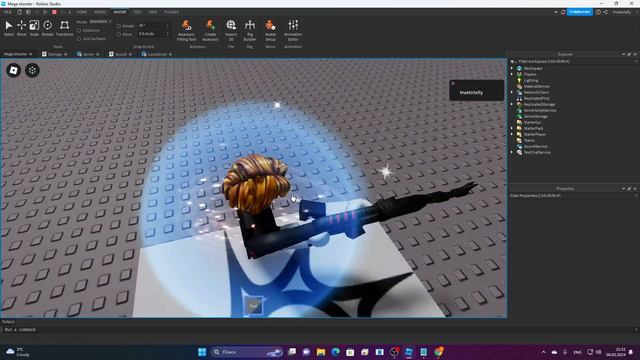Expand the NetworkClient node

click(512, 92)
